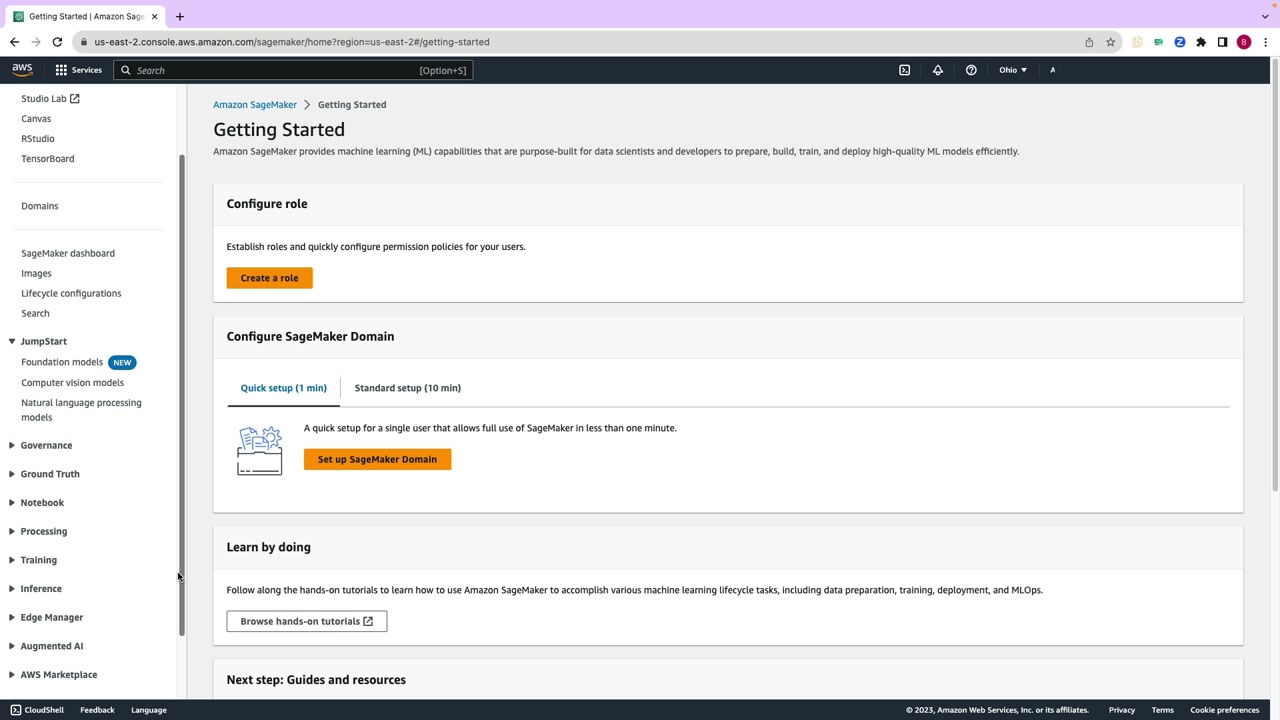Switch to the Standard setup (10 min) tab
This screenshot has width=1280, height=720.
[407, 388]
